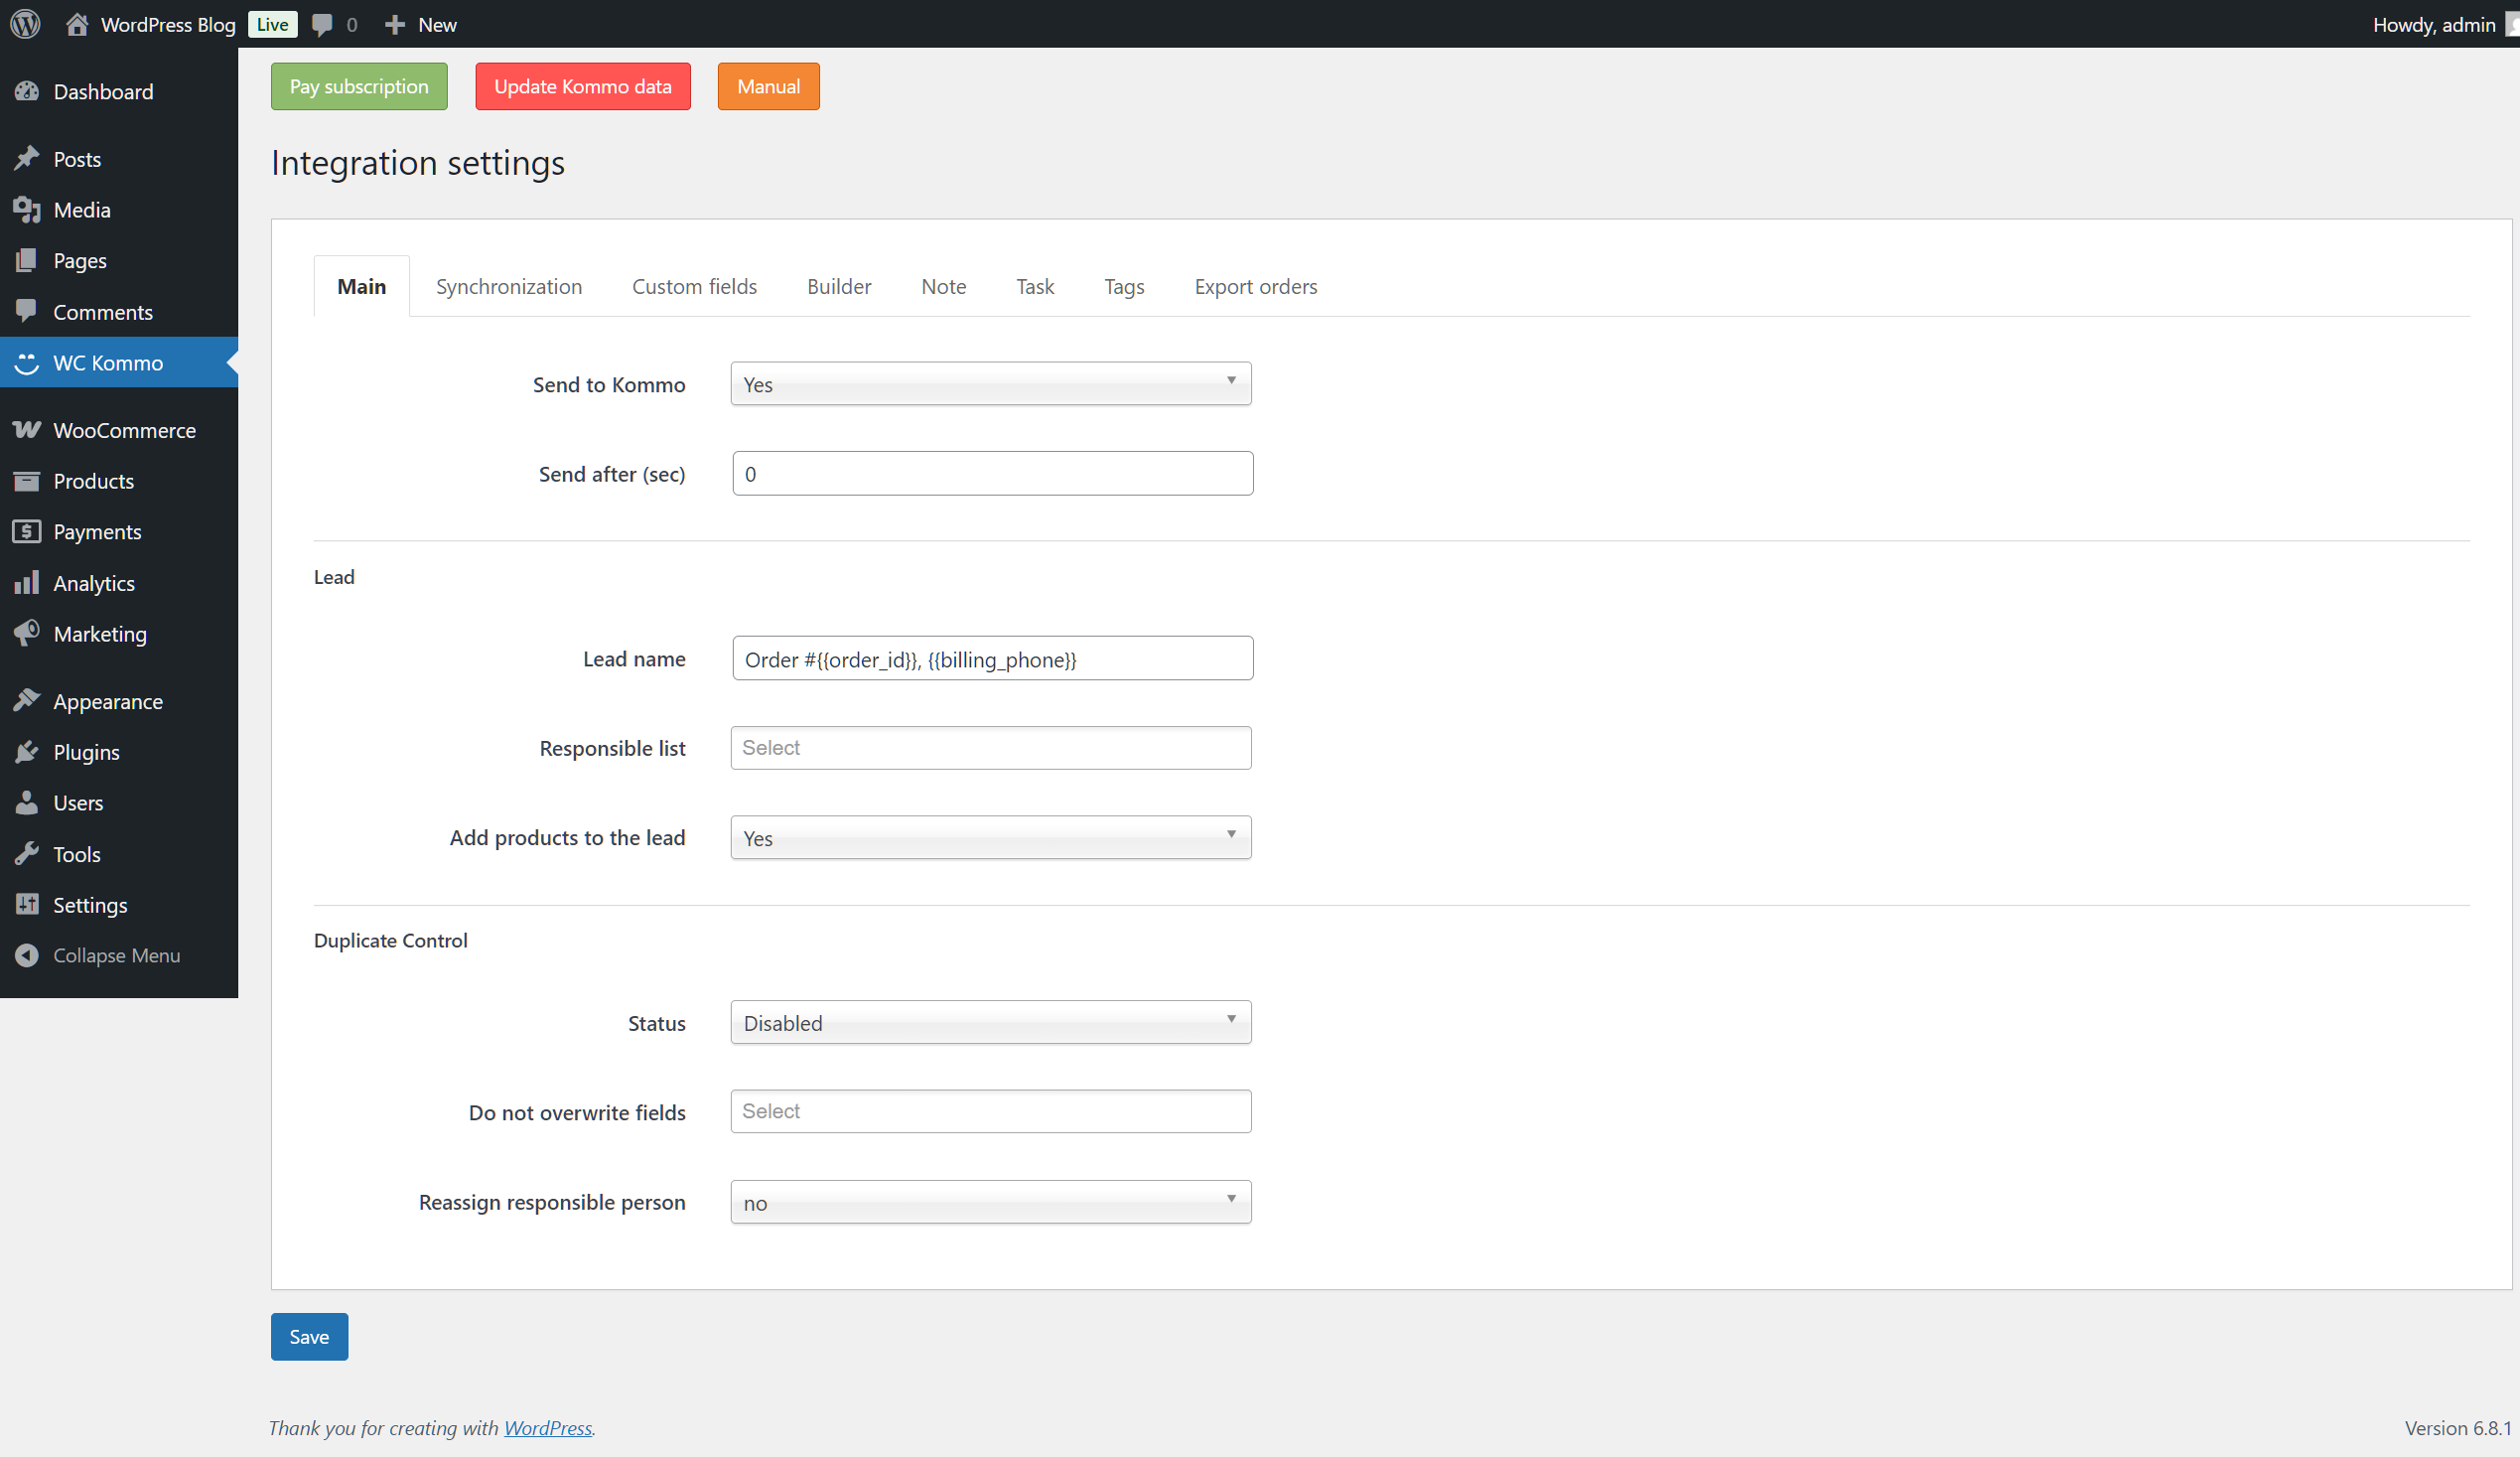2520x1457 pixels.
Task: Open Payments via its sidebar icon
Action: click(27, 531)
